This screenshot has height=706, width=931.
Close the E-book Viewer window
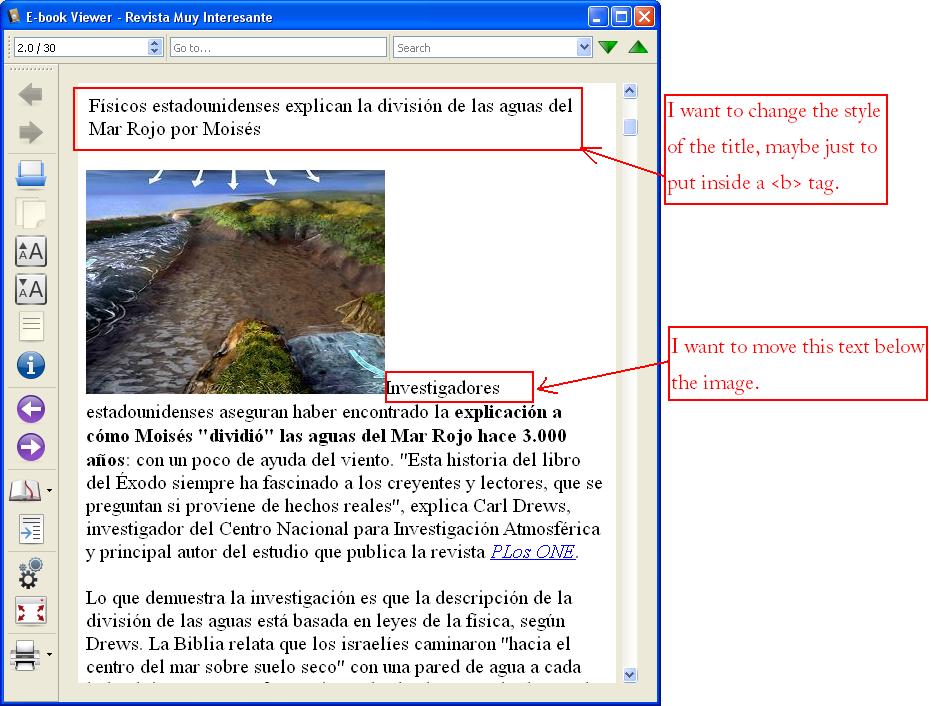click(x=644, y=17)
